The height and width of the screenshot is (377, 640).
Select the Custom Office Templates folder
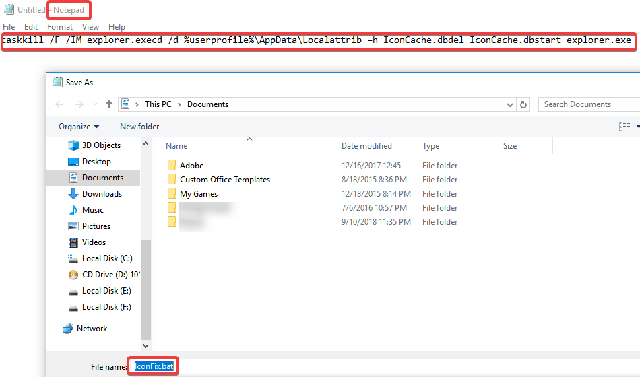pos(225,180)
